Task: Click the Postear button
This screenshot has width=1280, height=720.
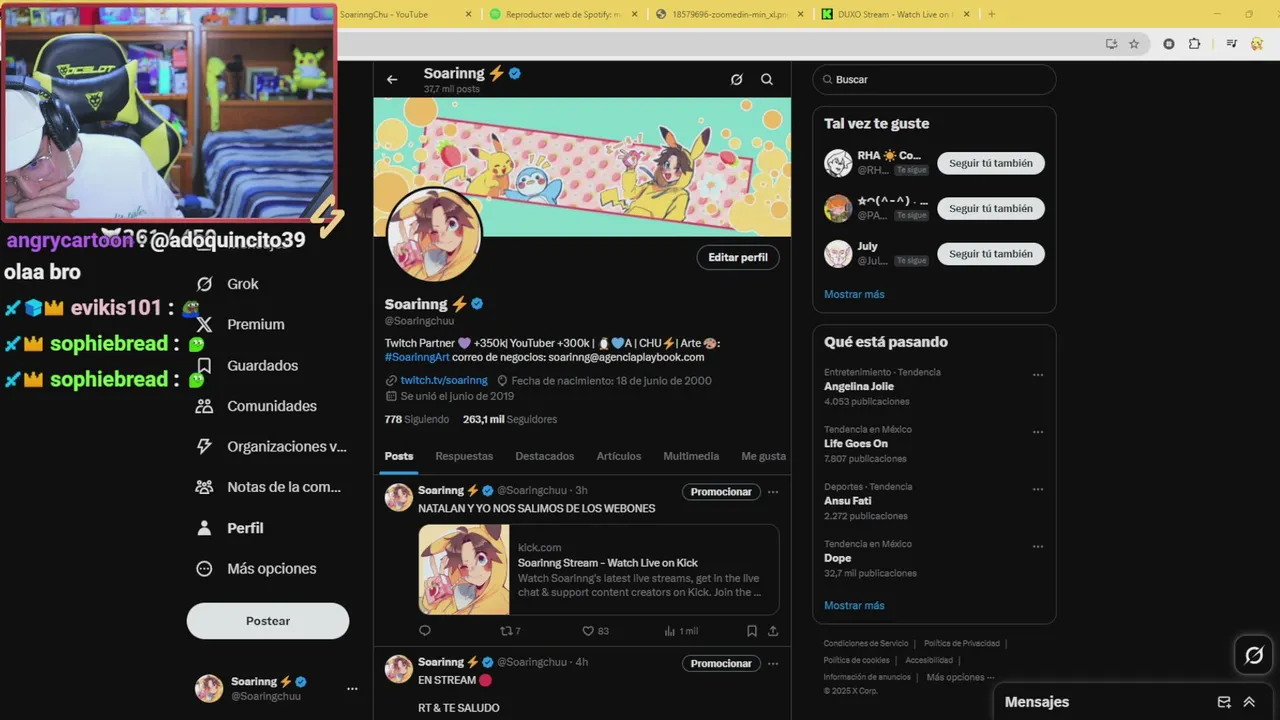Action: tap(268, 621)
